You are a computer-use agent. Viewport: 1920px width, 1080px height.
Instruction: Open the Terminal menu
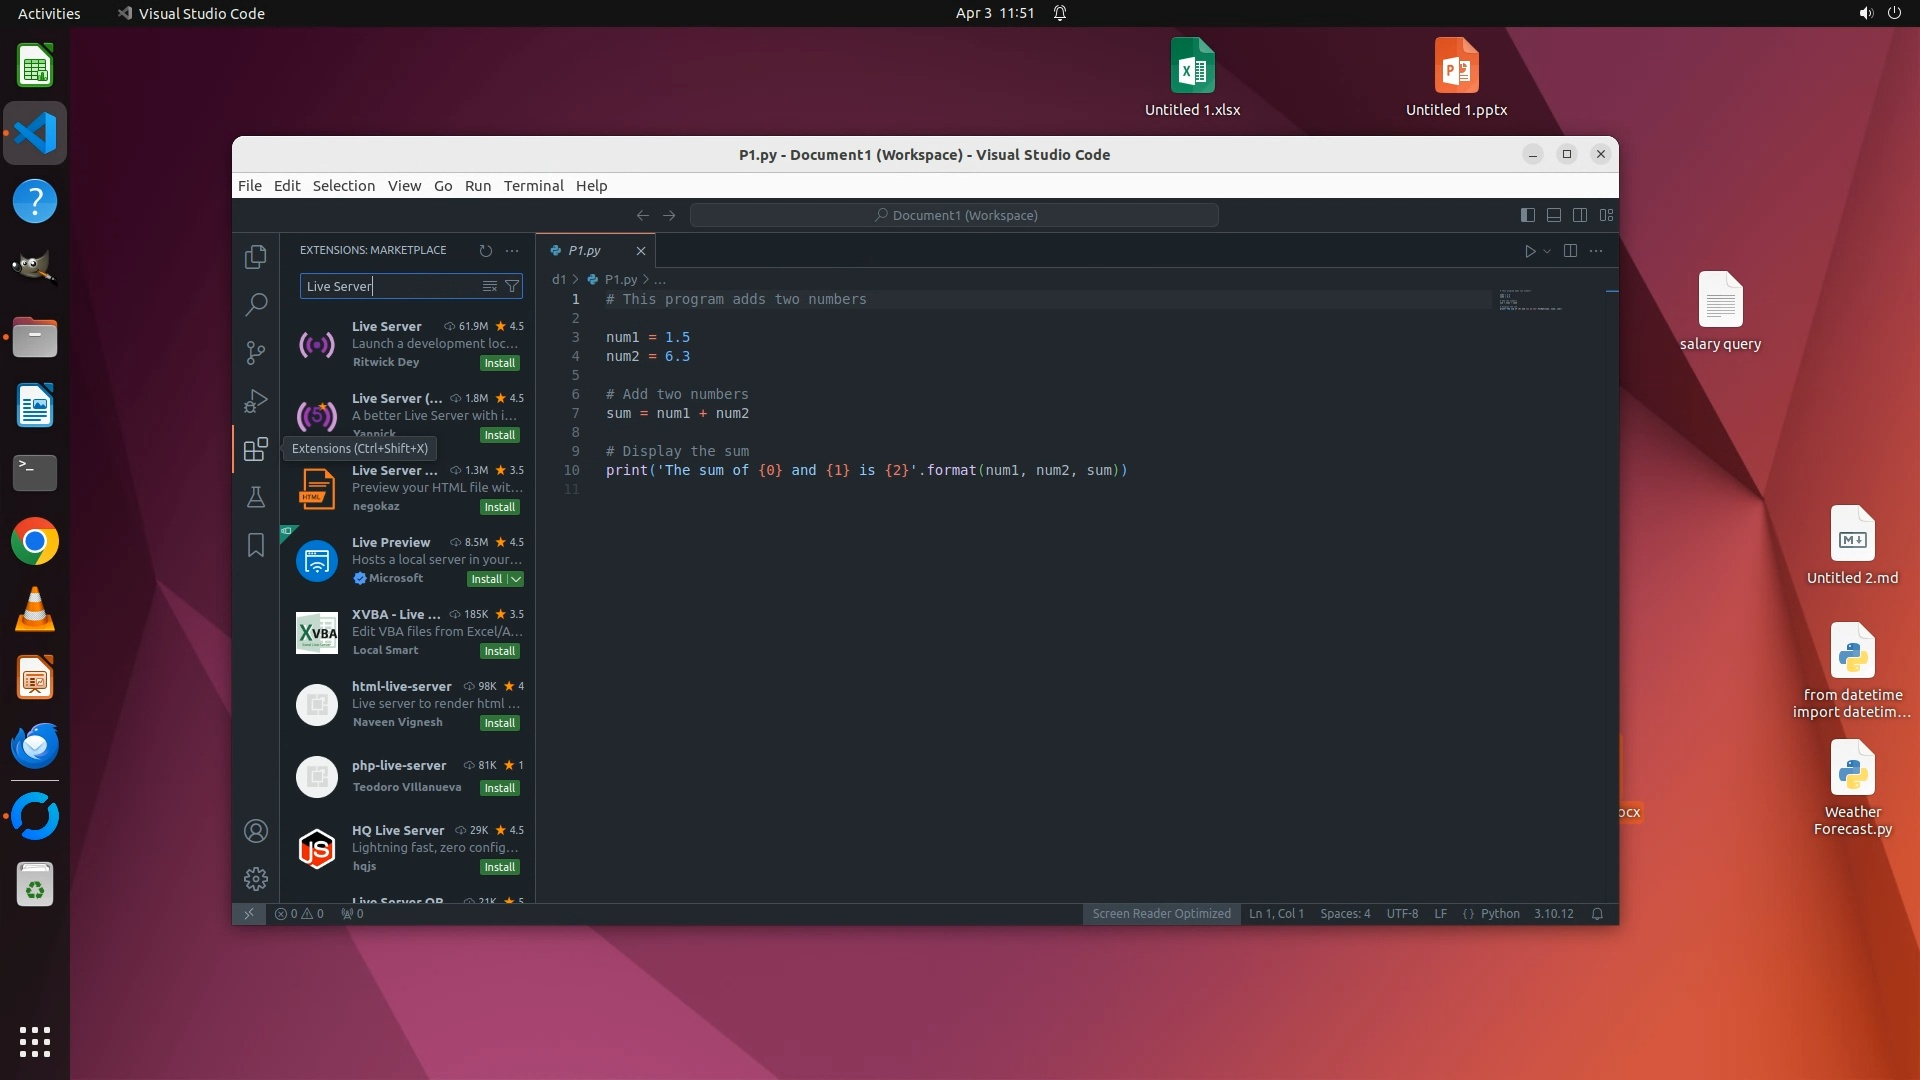pos(533,186)
